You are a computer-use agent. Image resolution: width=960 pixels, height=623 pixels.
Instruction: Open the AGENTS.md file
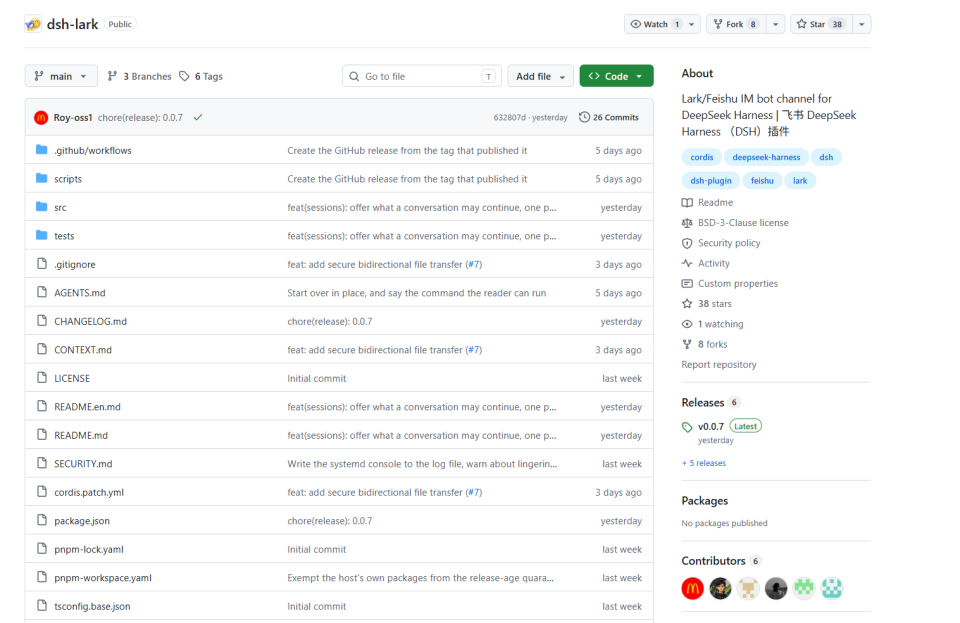pyautogui.click(x=80, y=293)
